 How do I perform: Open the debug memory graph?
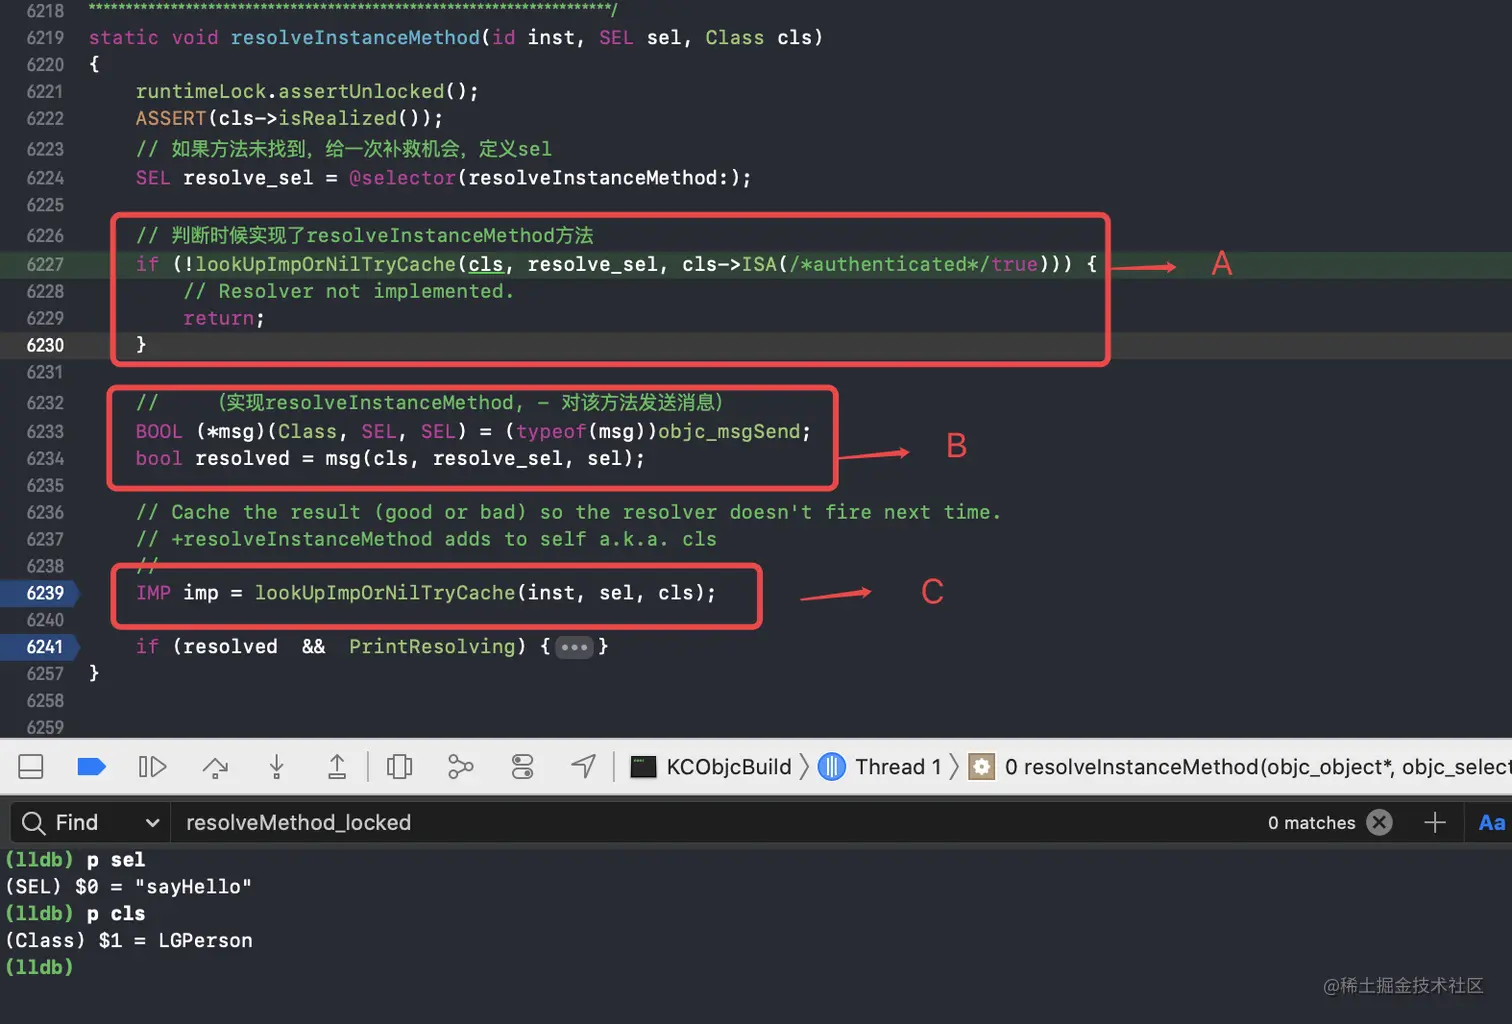pos(460,767)
